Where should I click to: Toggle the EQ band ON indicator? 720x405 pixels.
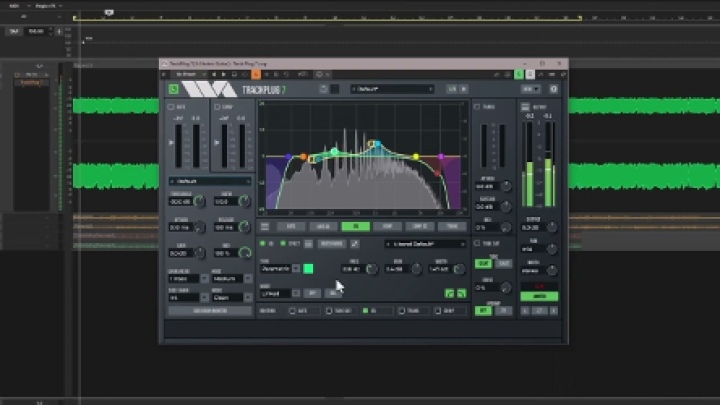[263, 243]
